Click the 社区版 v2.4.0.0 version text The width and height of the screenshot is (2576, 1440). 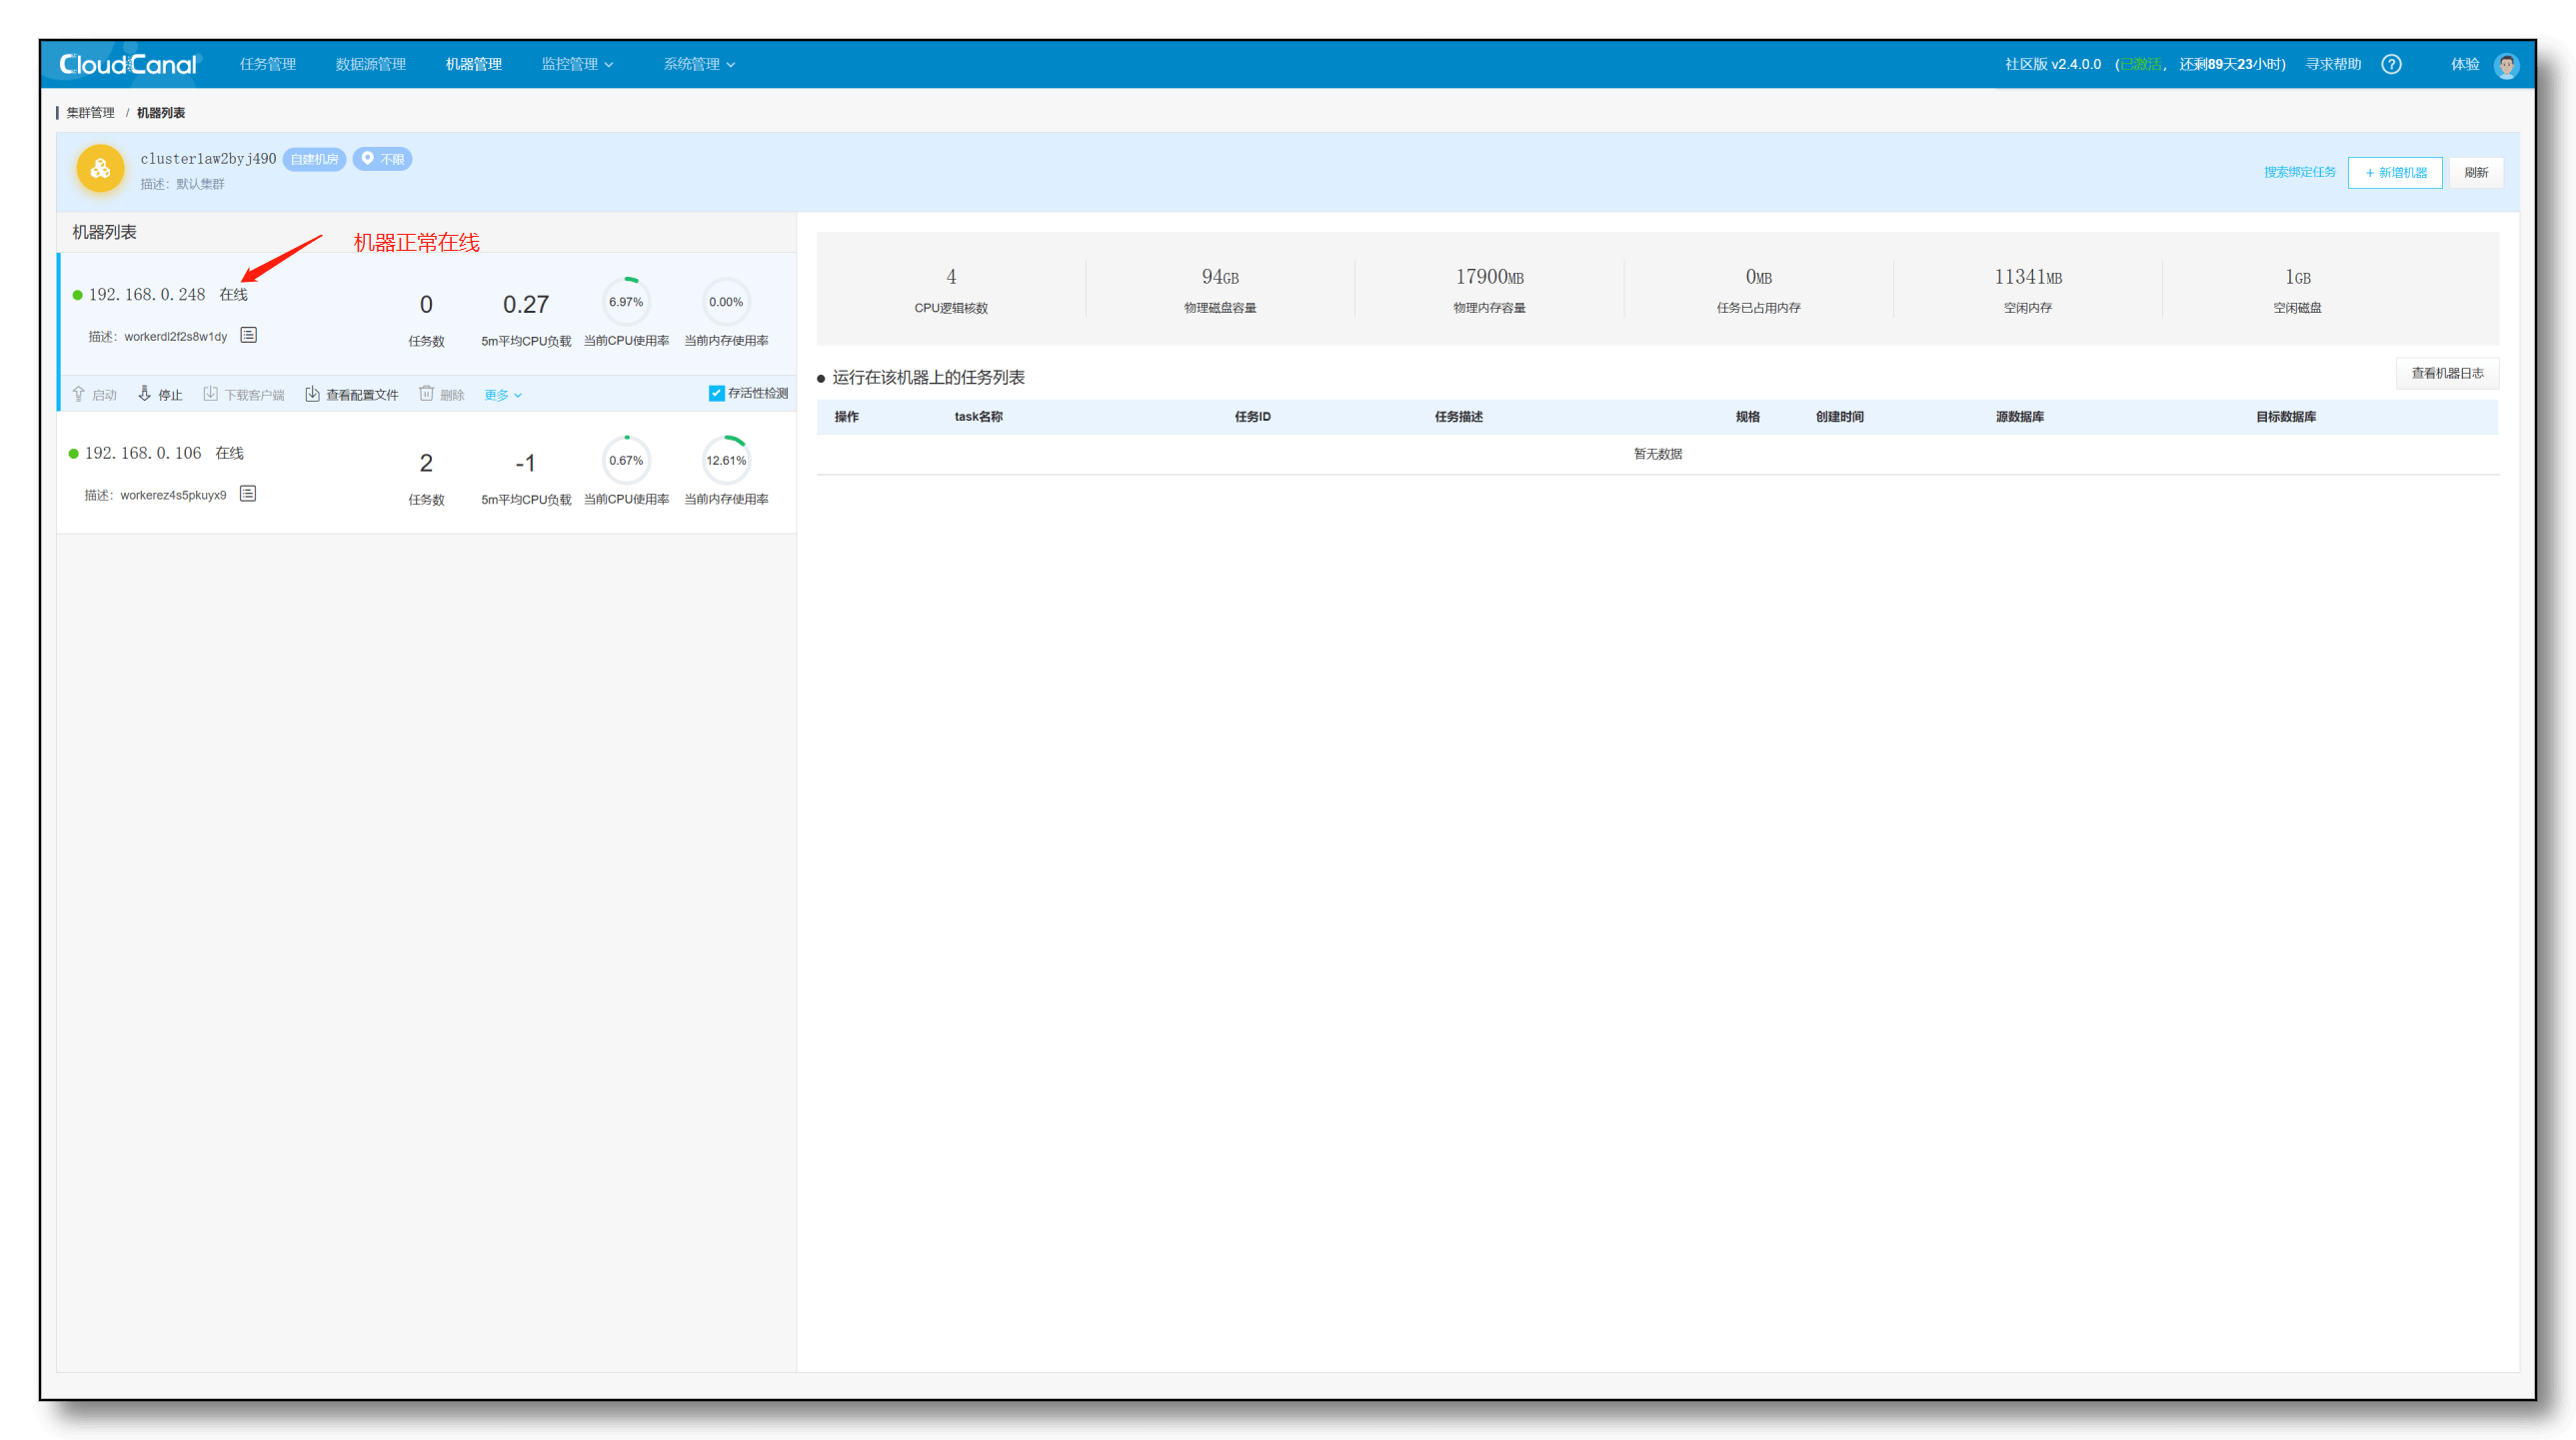click(2052, 64)
